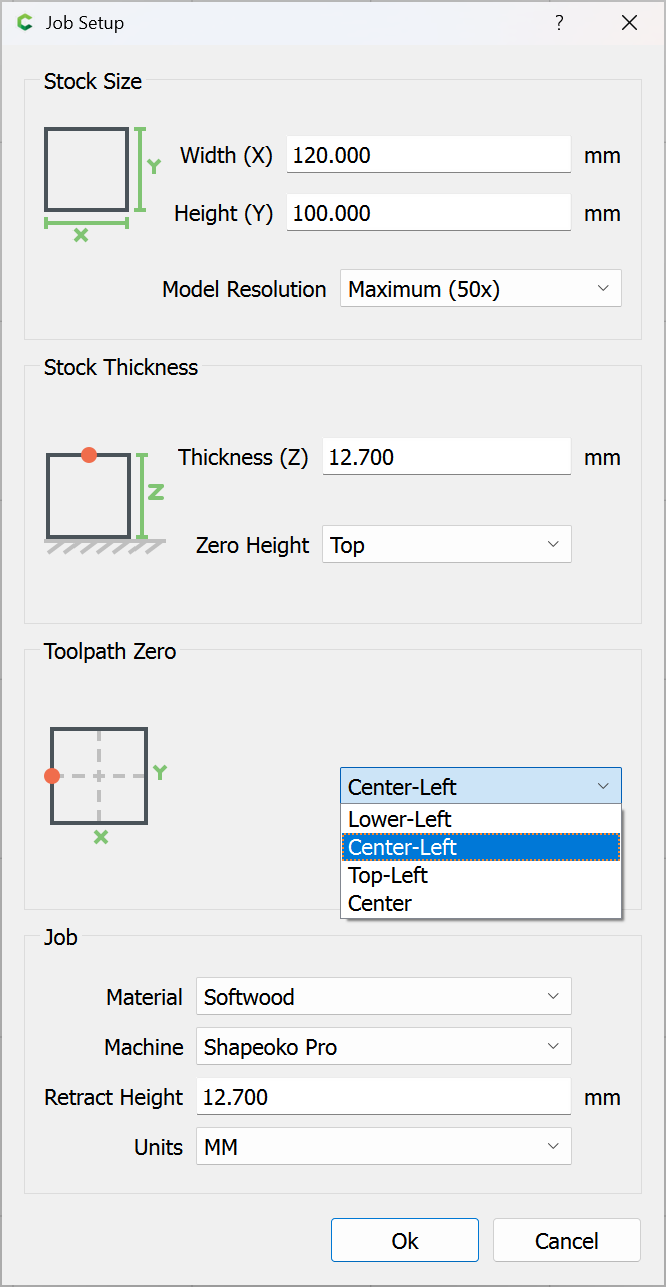Click the question mark help button
Screen dimensions: 666x1287
coord(559,23)
